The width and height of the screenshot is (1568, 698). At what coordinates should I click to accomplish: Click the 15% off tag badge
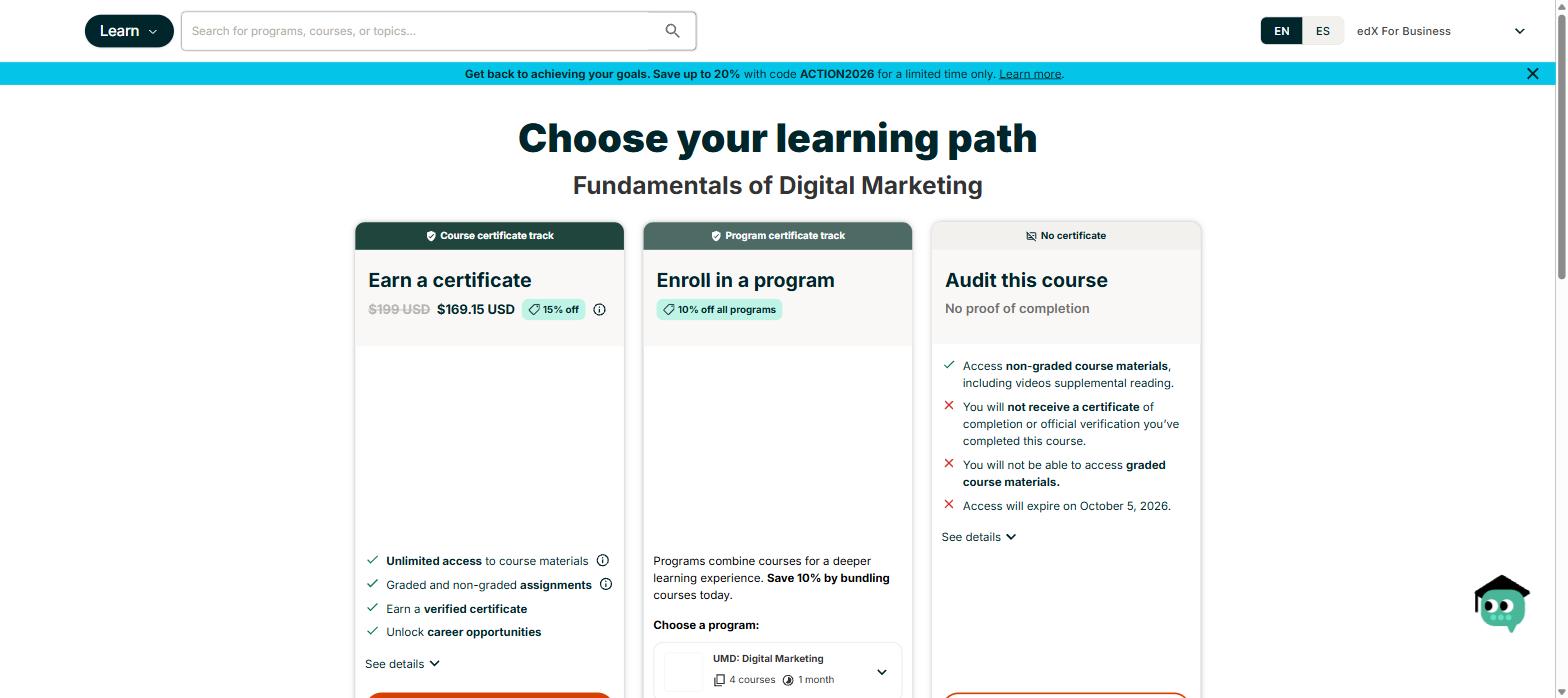(553, 309)
